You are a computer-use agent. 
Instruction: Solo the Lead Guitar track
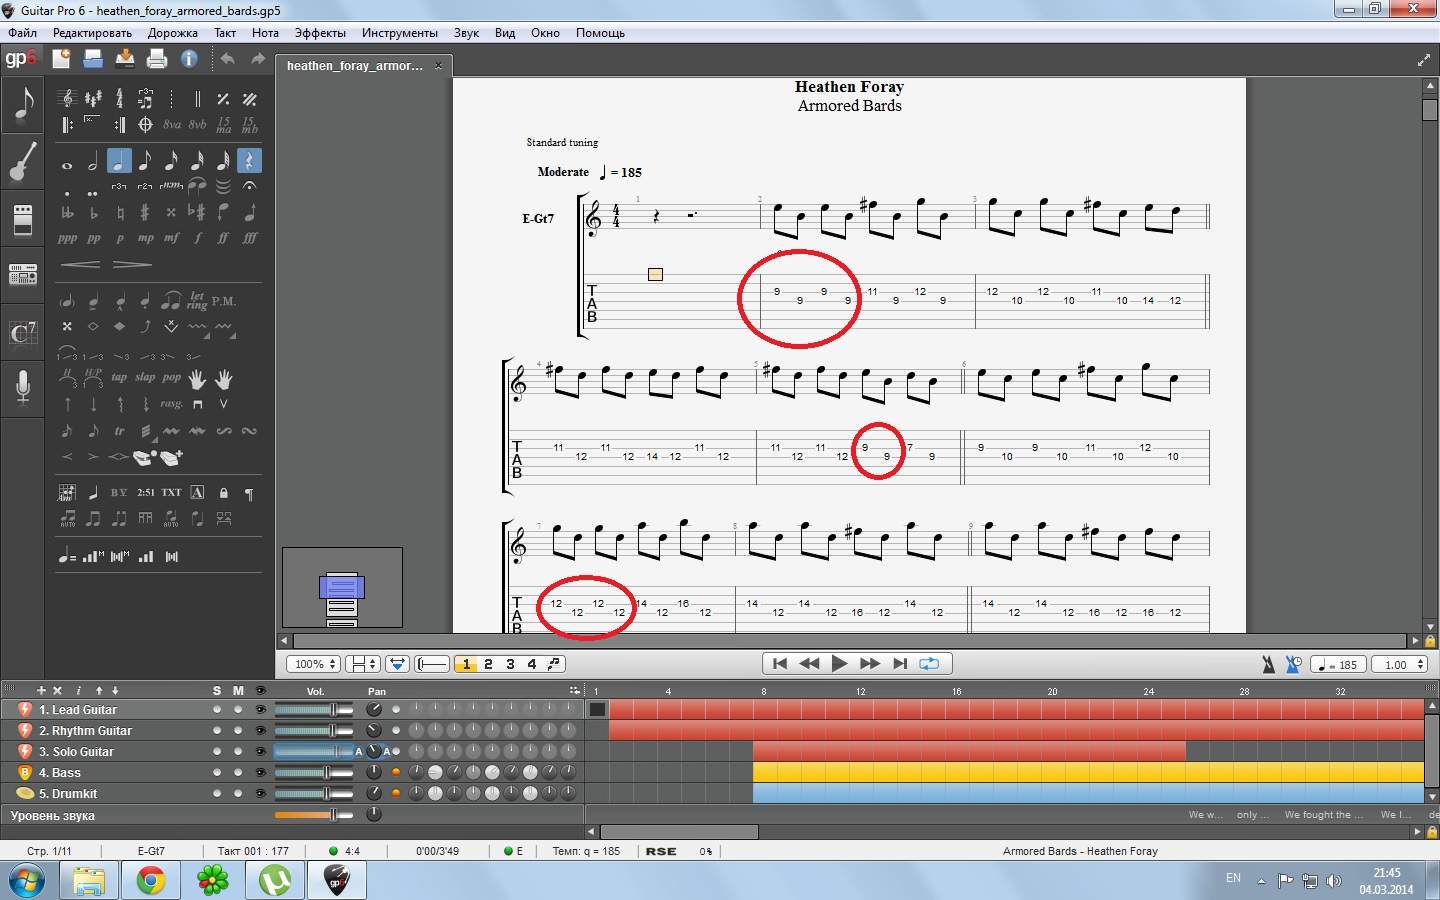pyautogui.click(x=217, y=710)
